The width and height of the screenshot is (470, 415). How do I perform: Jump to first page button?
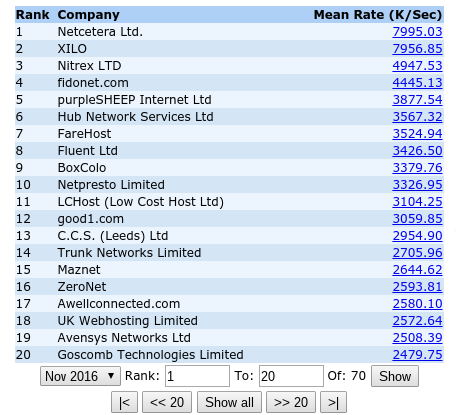[124, 402]
